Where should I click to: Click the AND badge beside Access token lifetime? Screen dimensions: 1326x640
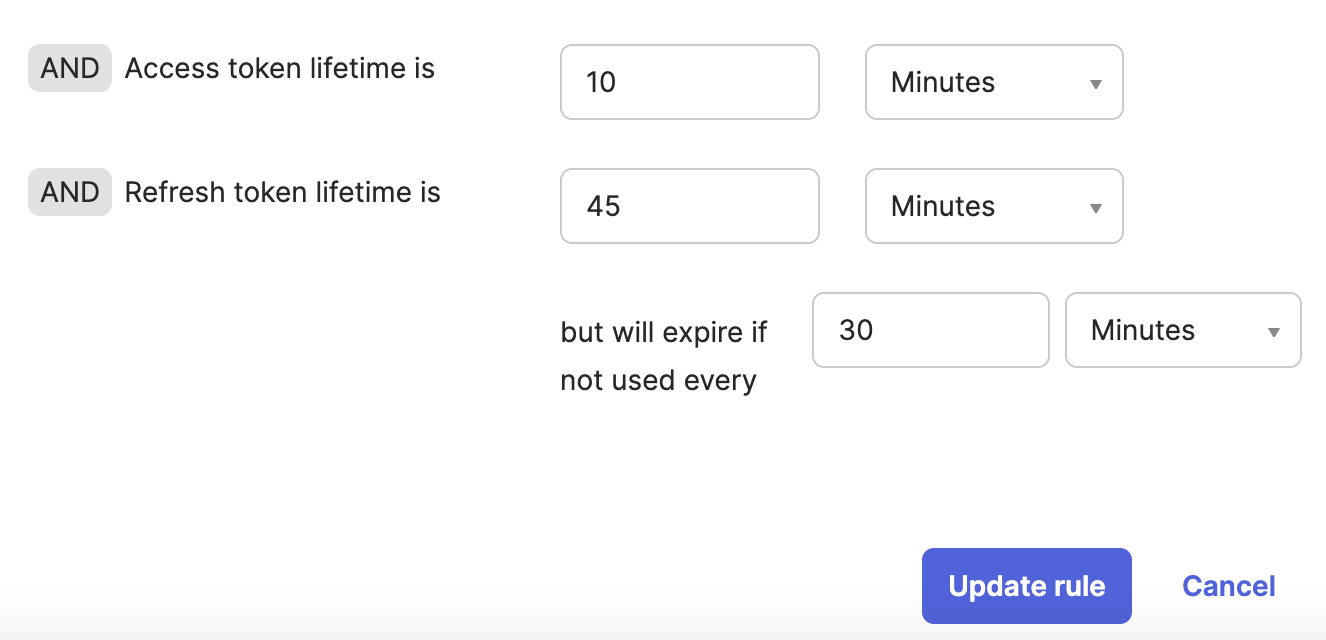click(70, 68)
